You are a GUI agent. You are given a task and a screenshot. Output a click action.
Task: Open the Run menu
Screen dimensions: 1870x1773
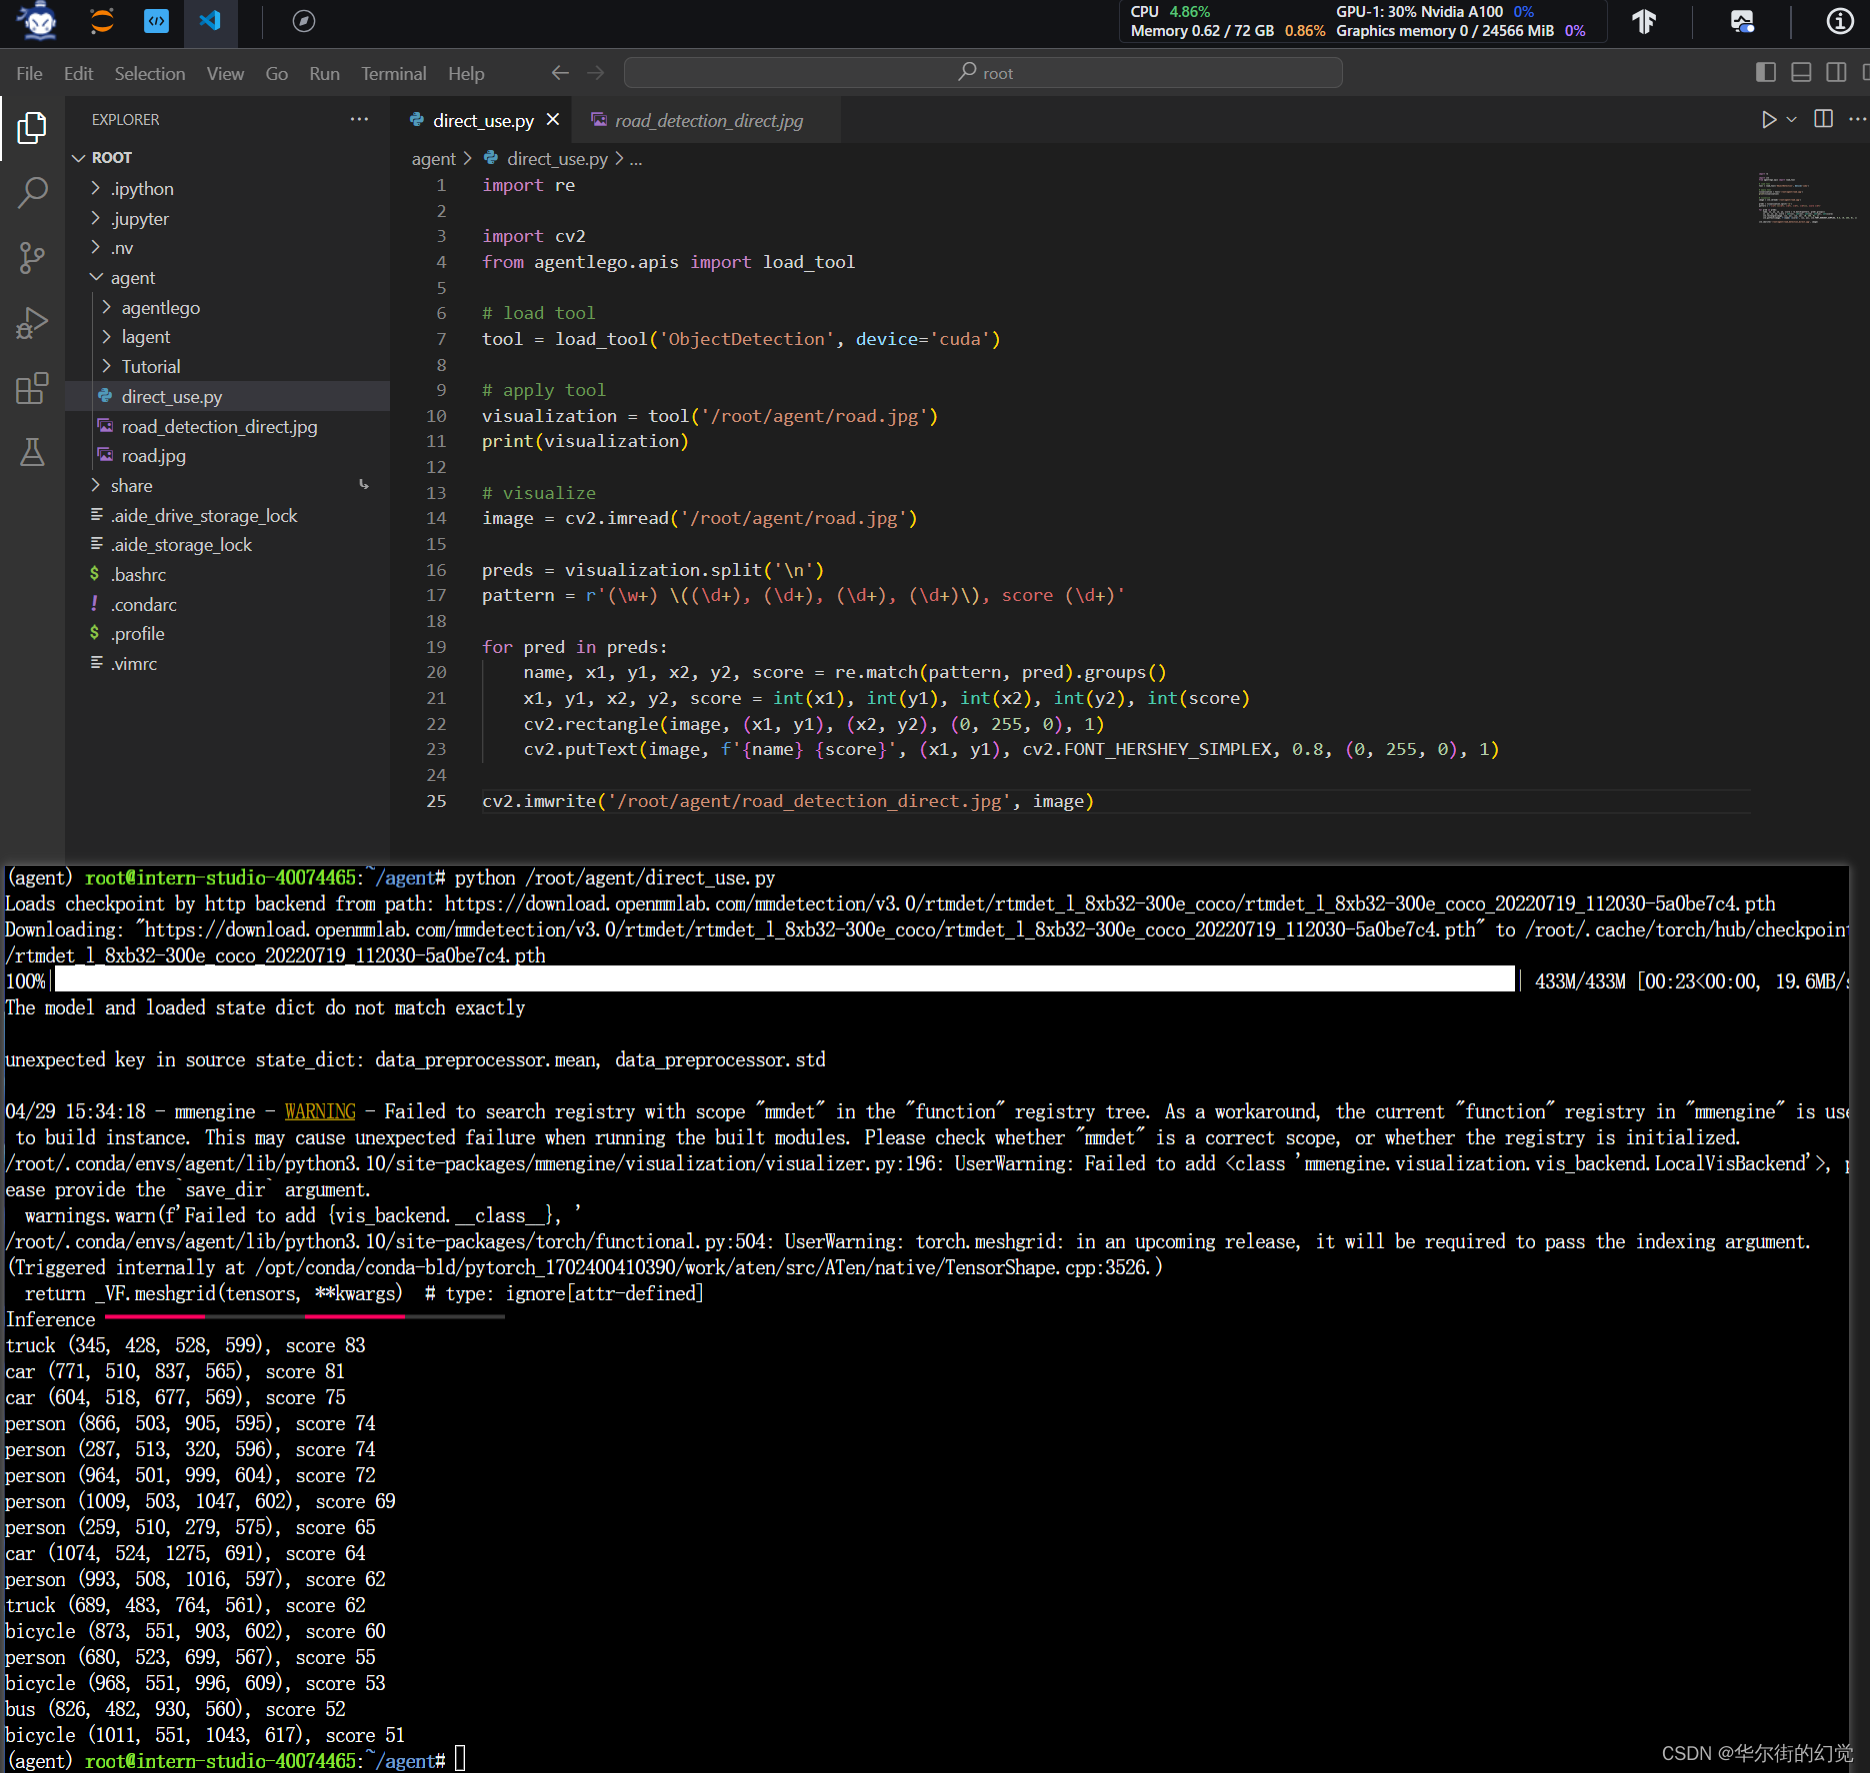pos(324,73)
